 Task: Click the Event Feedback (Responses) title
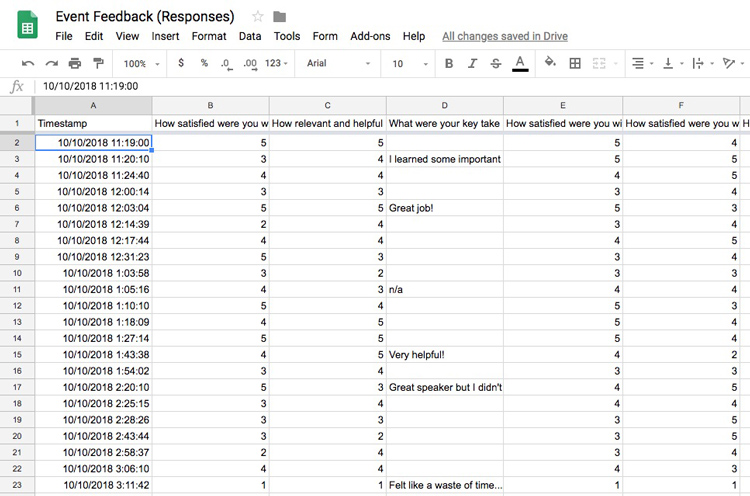(x=145, y=17)
